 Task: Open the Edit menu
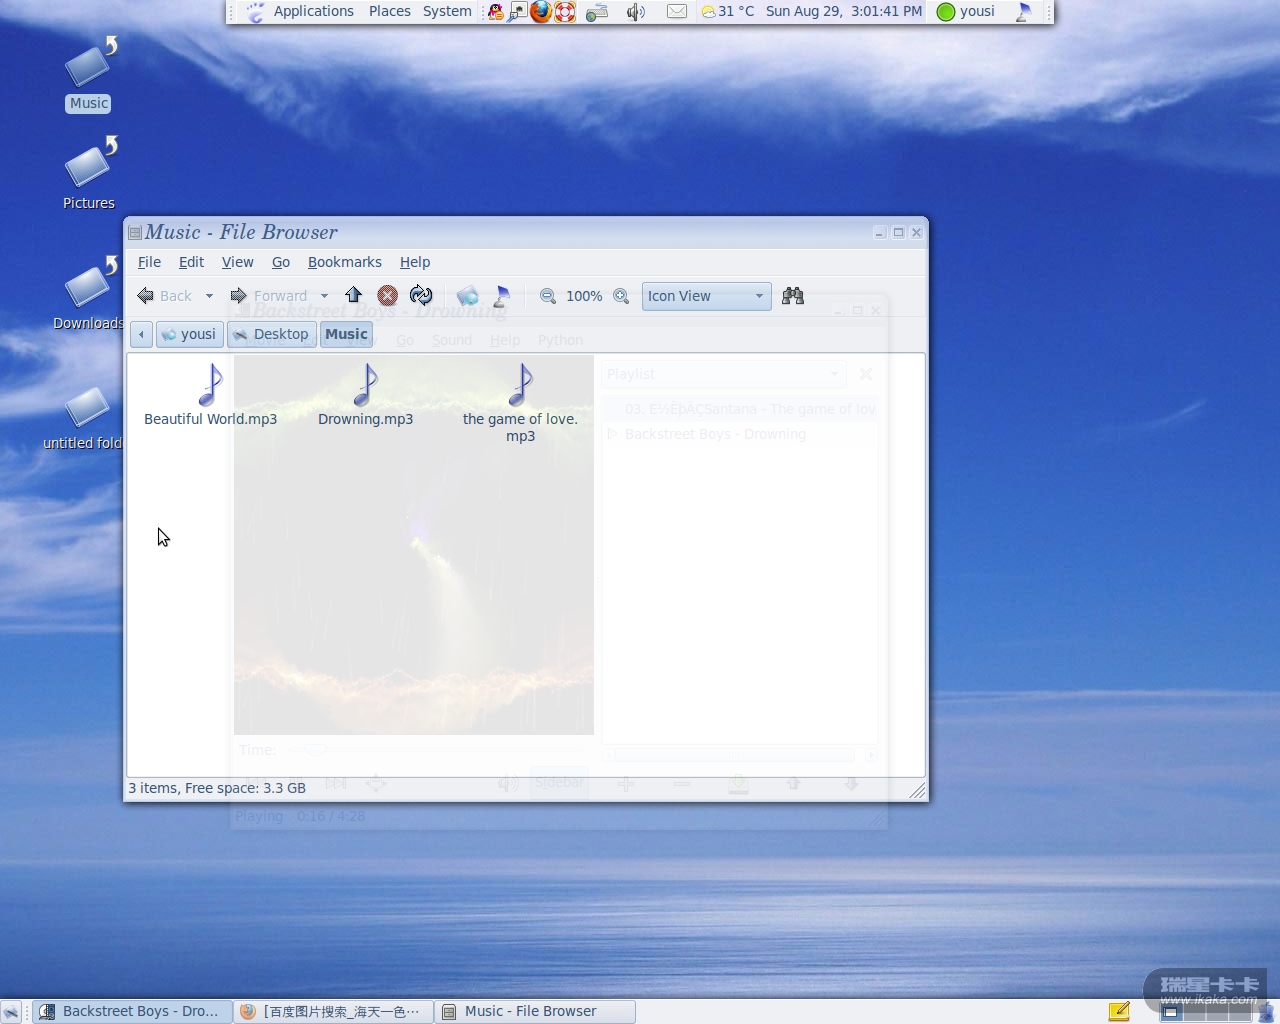[191, 262]
